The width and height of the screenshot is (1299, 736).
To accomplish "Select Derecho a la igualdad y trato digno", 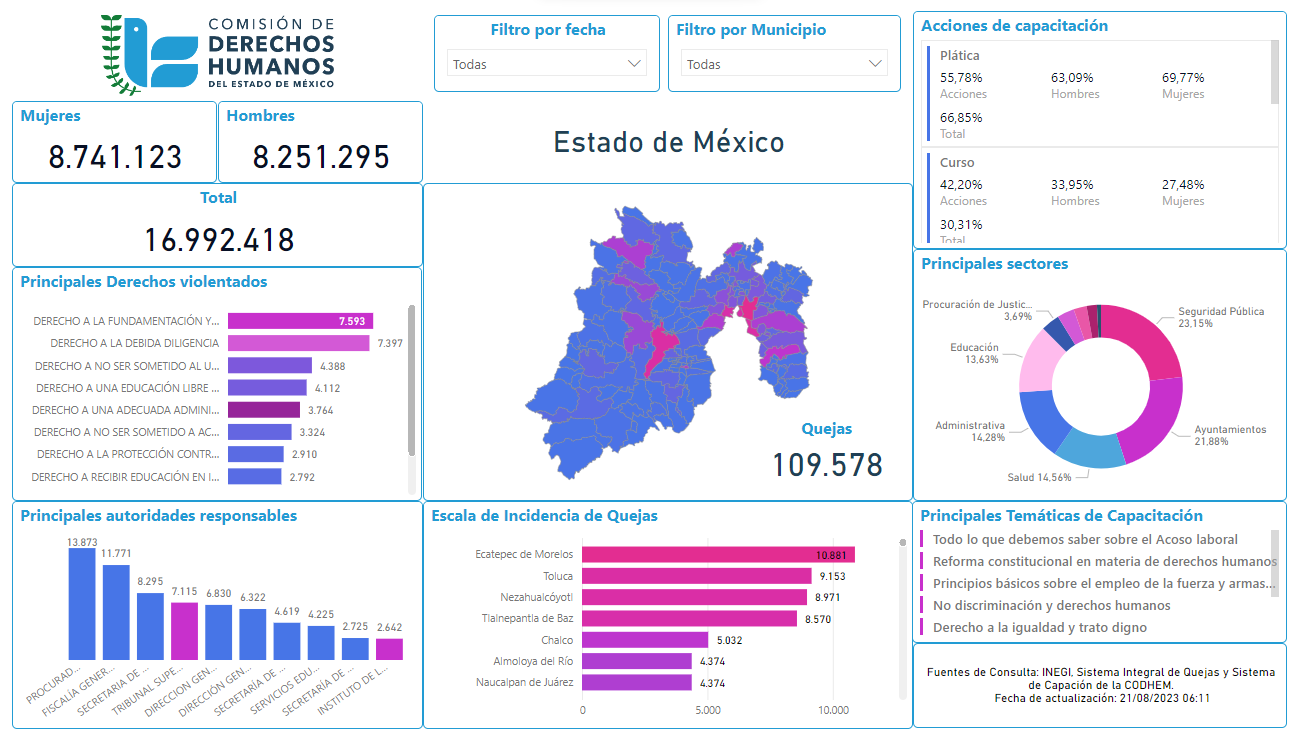I will click(x=1039, y=627).
